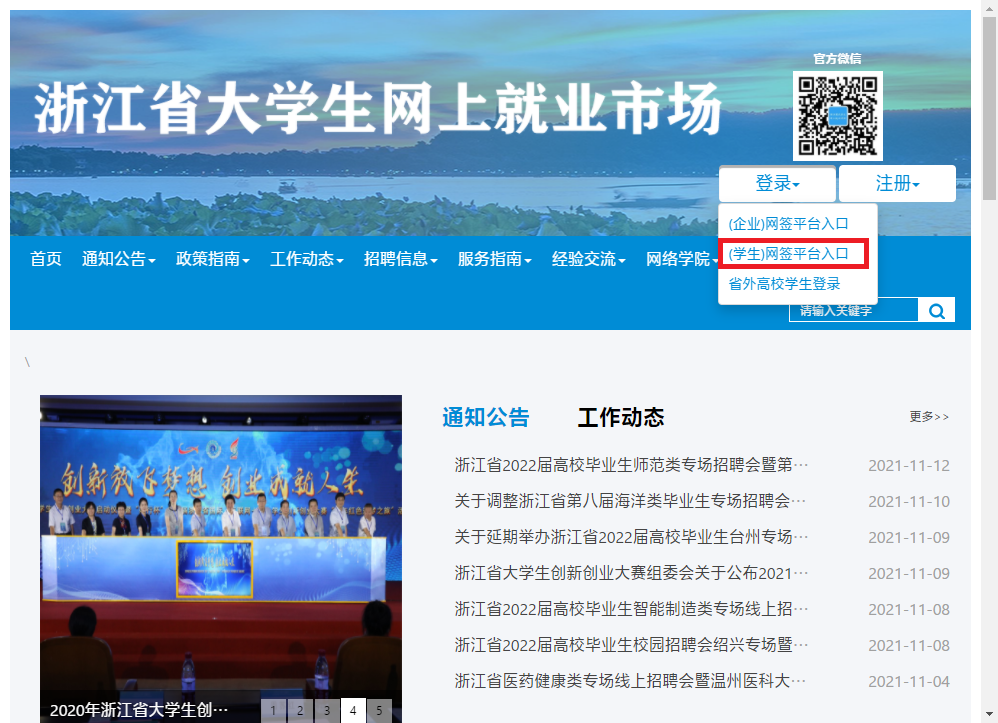Click the 更多>> link

(929, 417)
